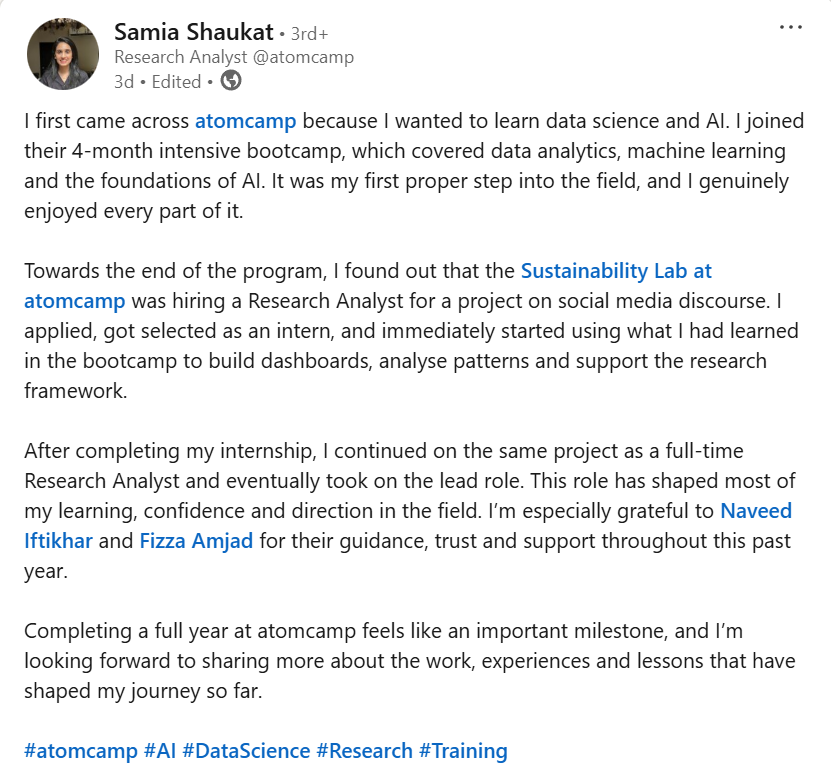Select the #Research hashtag
Screen dimensions: 831x771
pyautogui.click(x=364, y=750)
